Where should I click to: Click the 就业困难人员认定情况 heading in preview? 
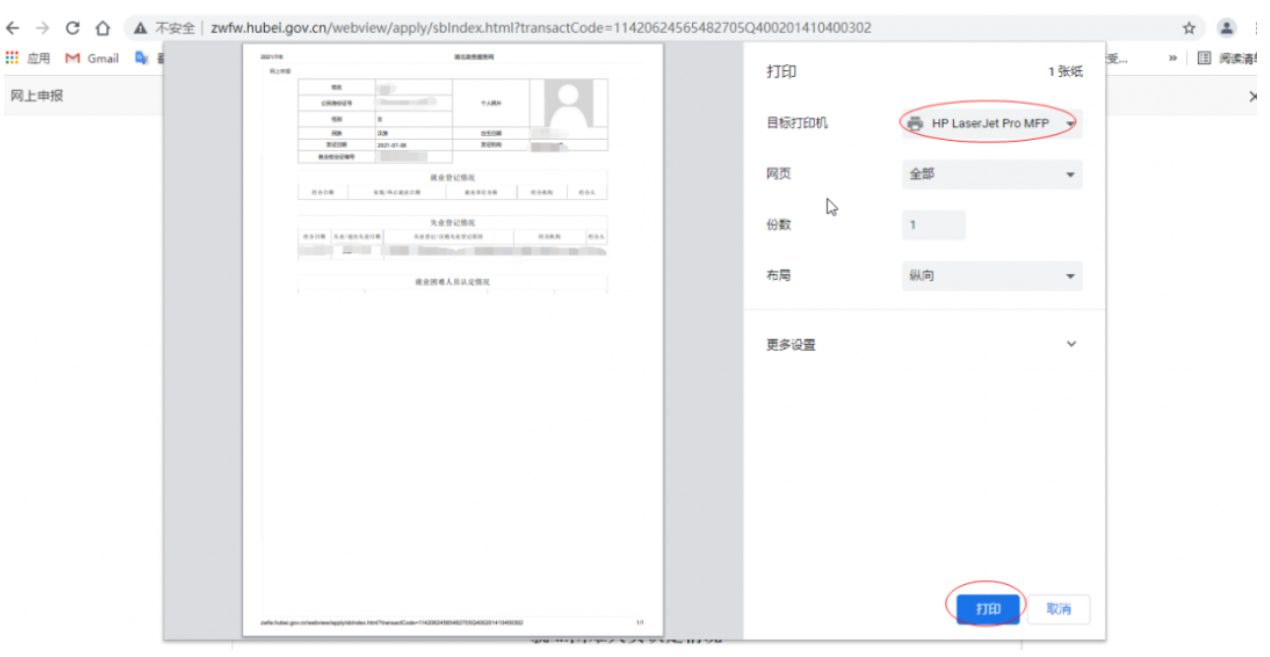coord(452,282)
